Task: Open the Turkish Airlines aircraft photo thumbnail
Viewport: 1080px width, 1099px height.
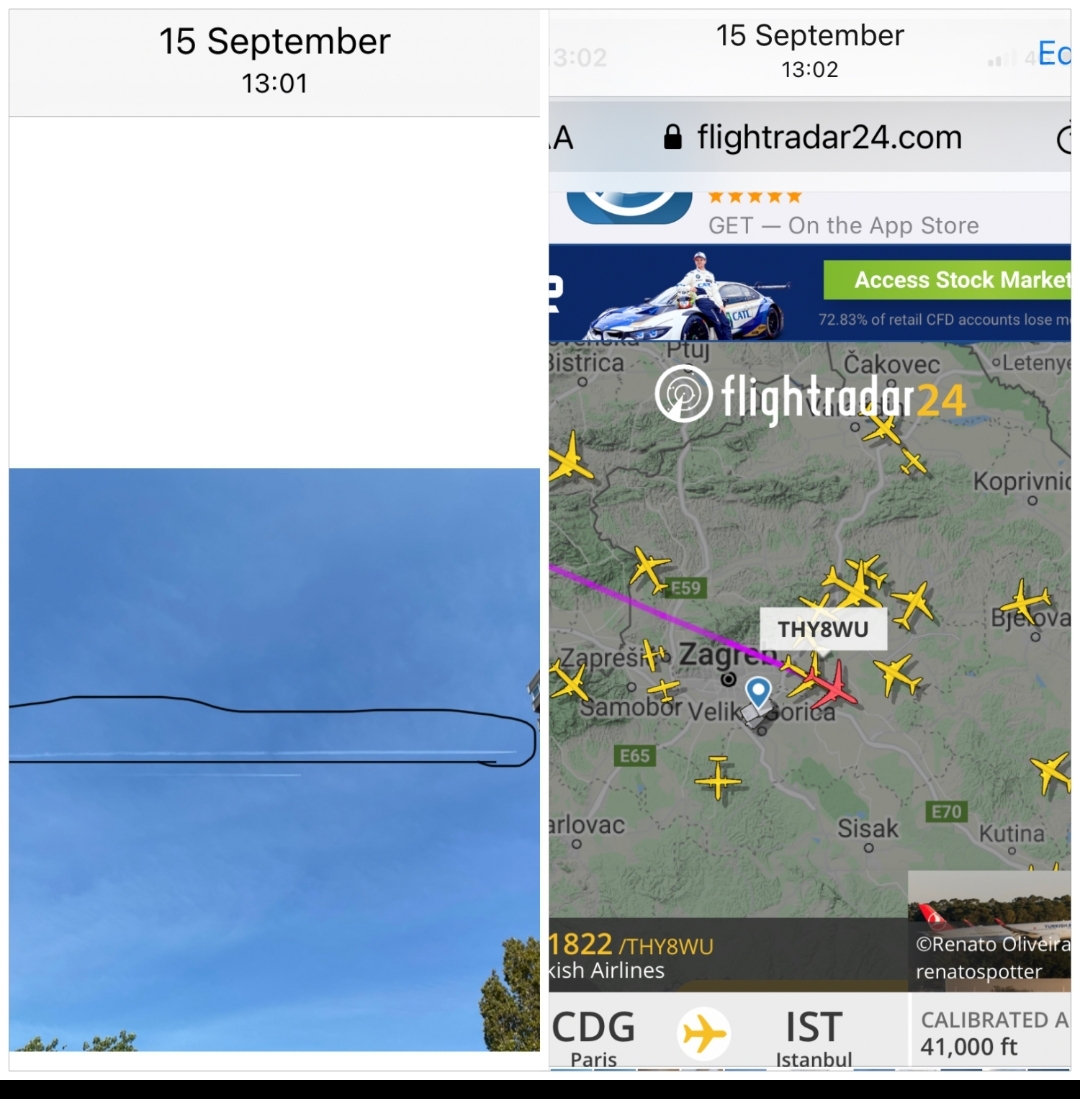Action: (x=989, y=931)
